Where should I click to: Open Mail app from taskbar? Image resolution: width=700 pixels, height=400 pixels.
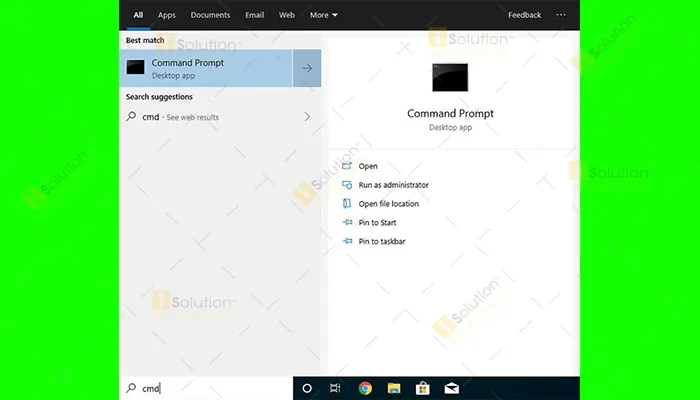pos(452,388)
